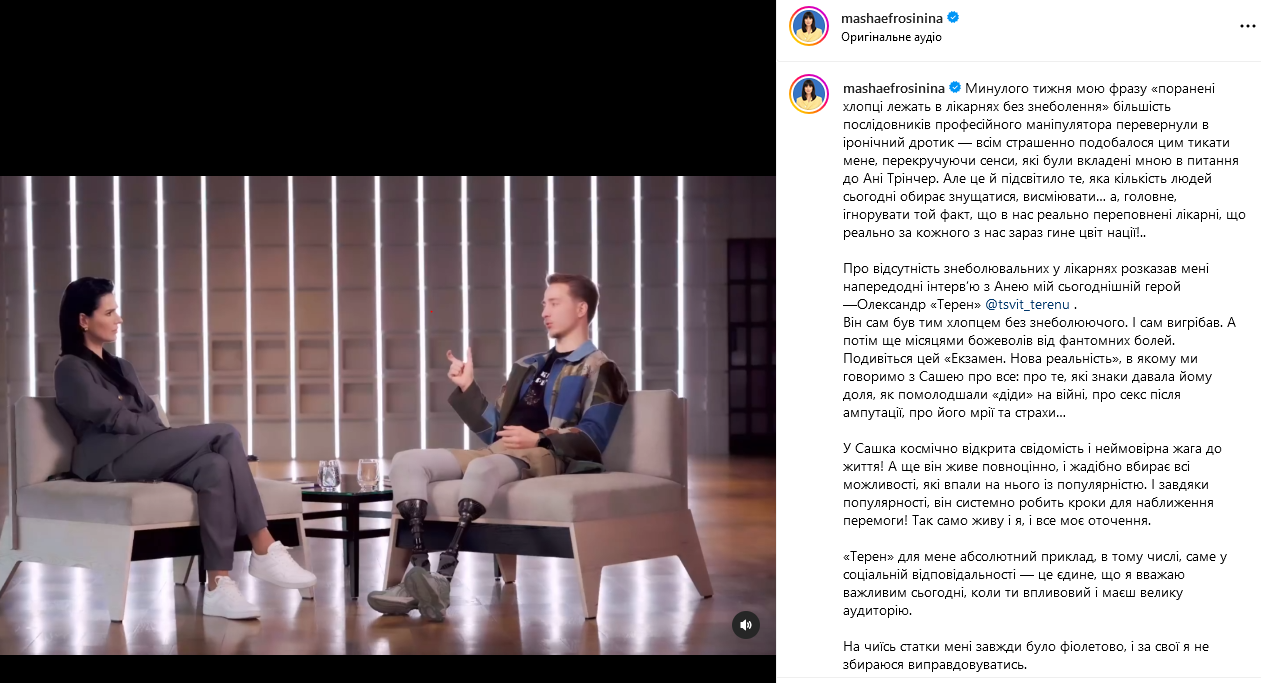Screen dimensions: 1261x683
Task: Click the video frame to pause playback
Action: 388,415
